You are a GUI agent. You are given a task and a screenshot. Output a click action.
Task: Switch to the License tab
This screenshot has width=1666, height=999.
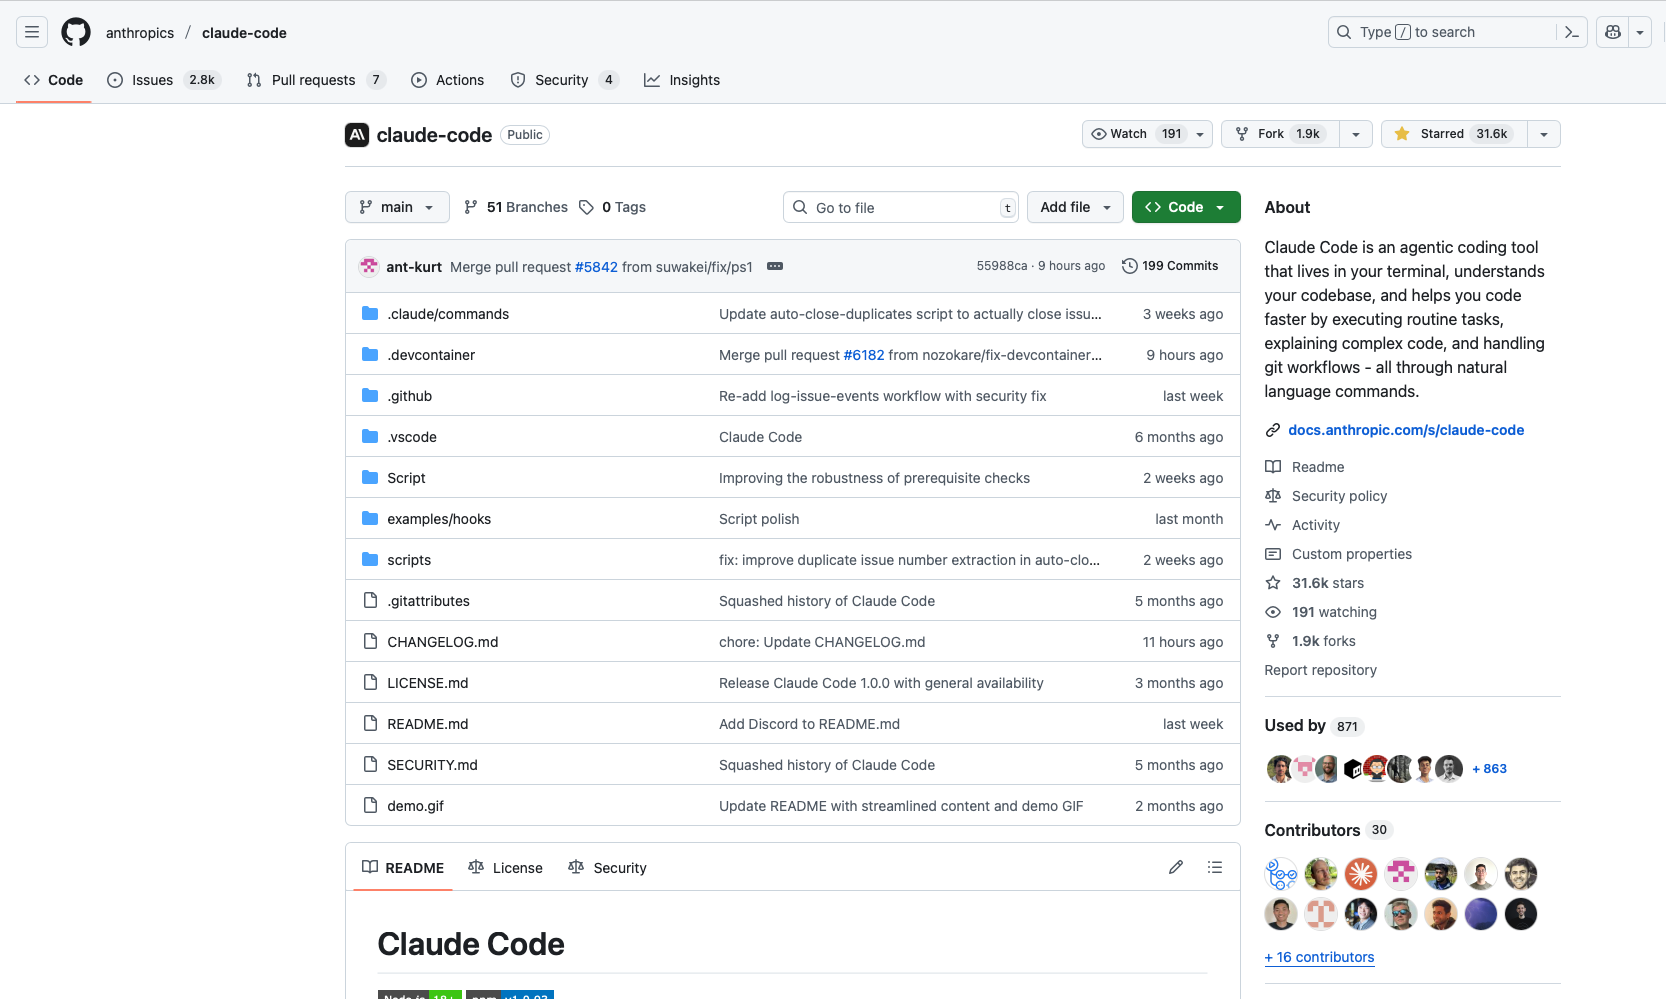pyautogui.click(x=505, y=868)
